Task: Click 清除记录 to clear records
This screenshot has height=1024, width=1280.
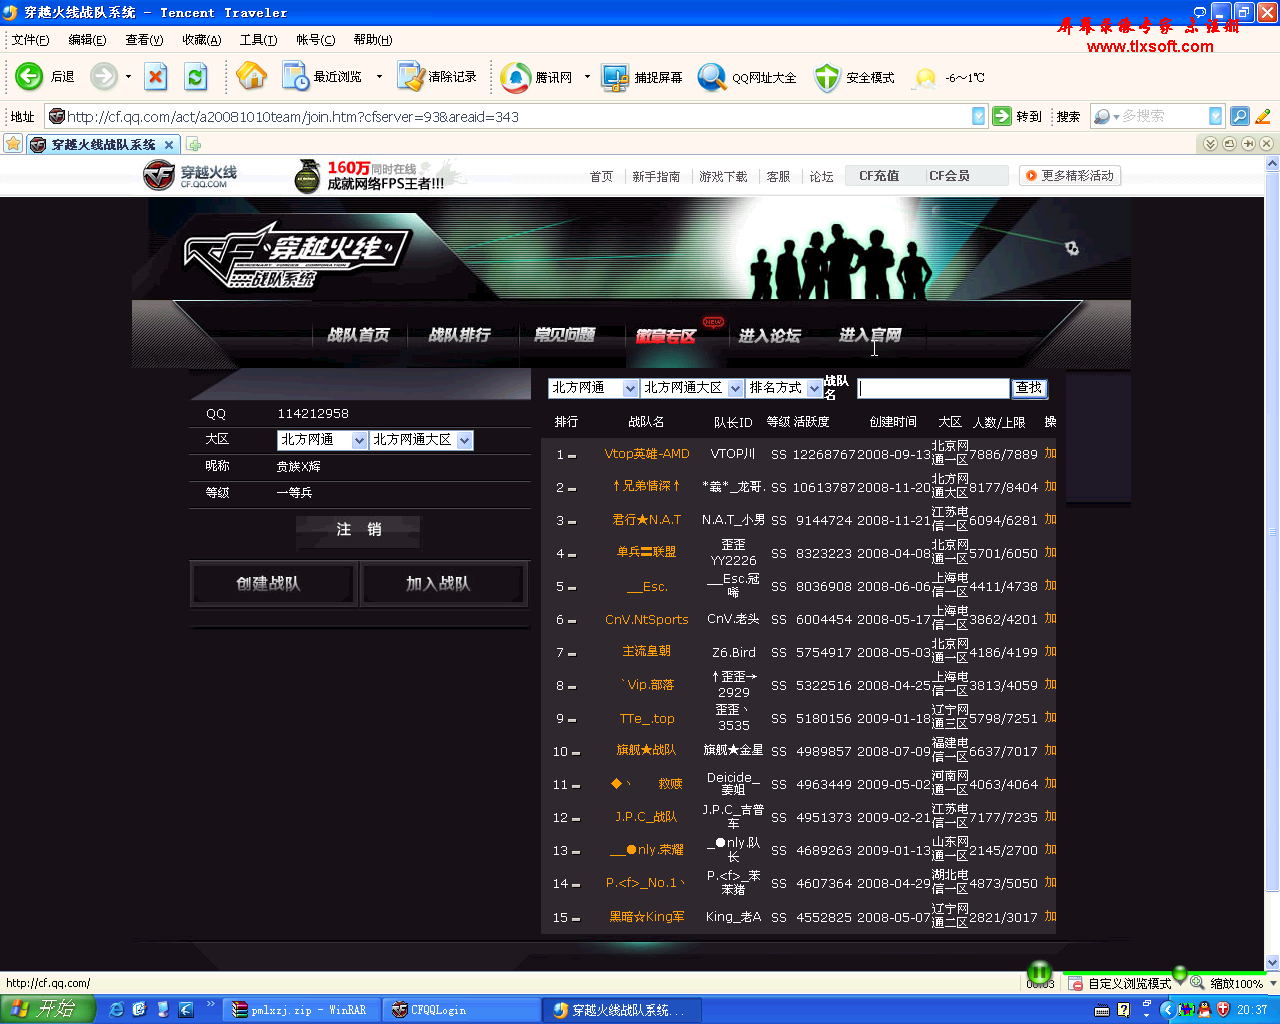Action: [x=437, y=77]
